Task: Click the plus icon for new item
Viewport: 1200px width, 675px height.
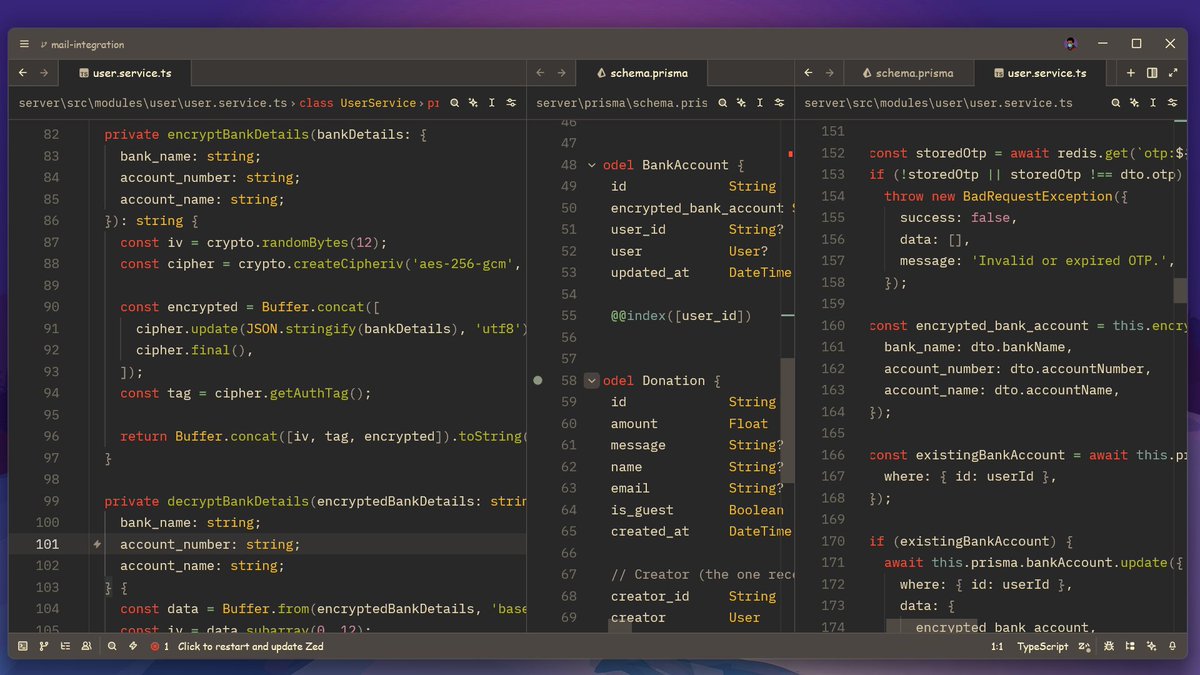Action: click(x=1131, y=73)
